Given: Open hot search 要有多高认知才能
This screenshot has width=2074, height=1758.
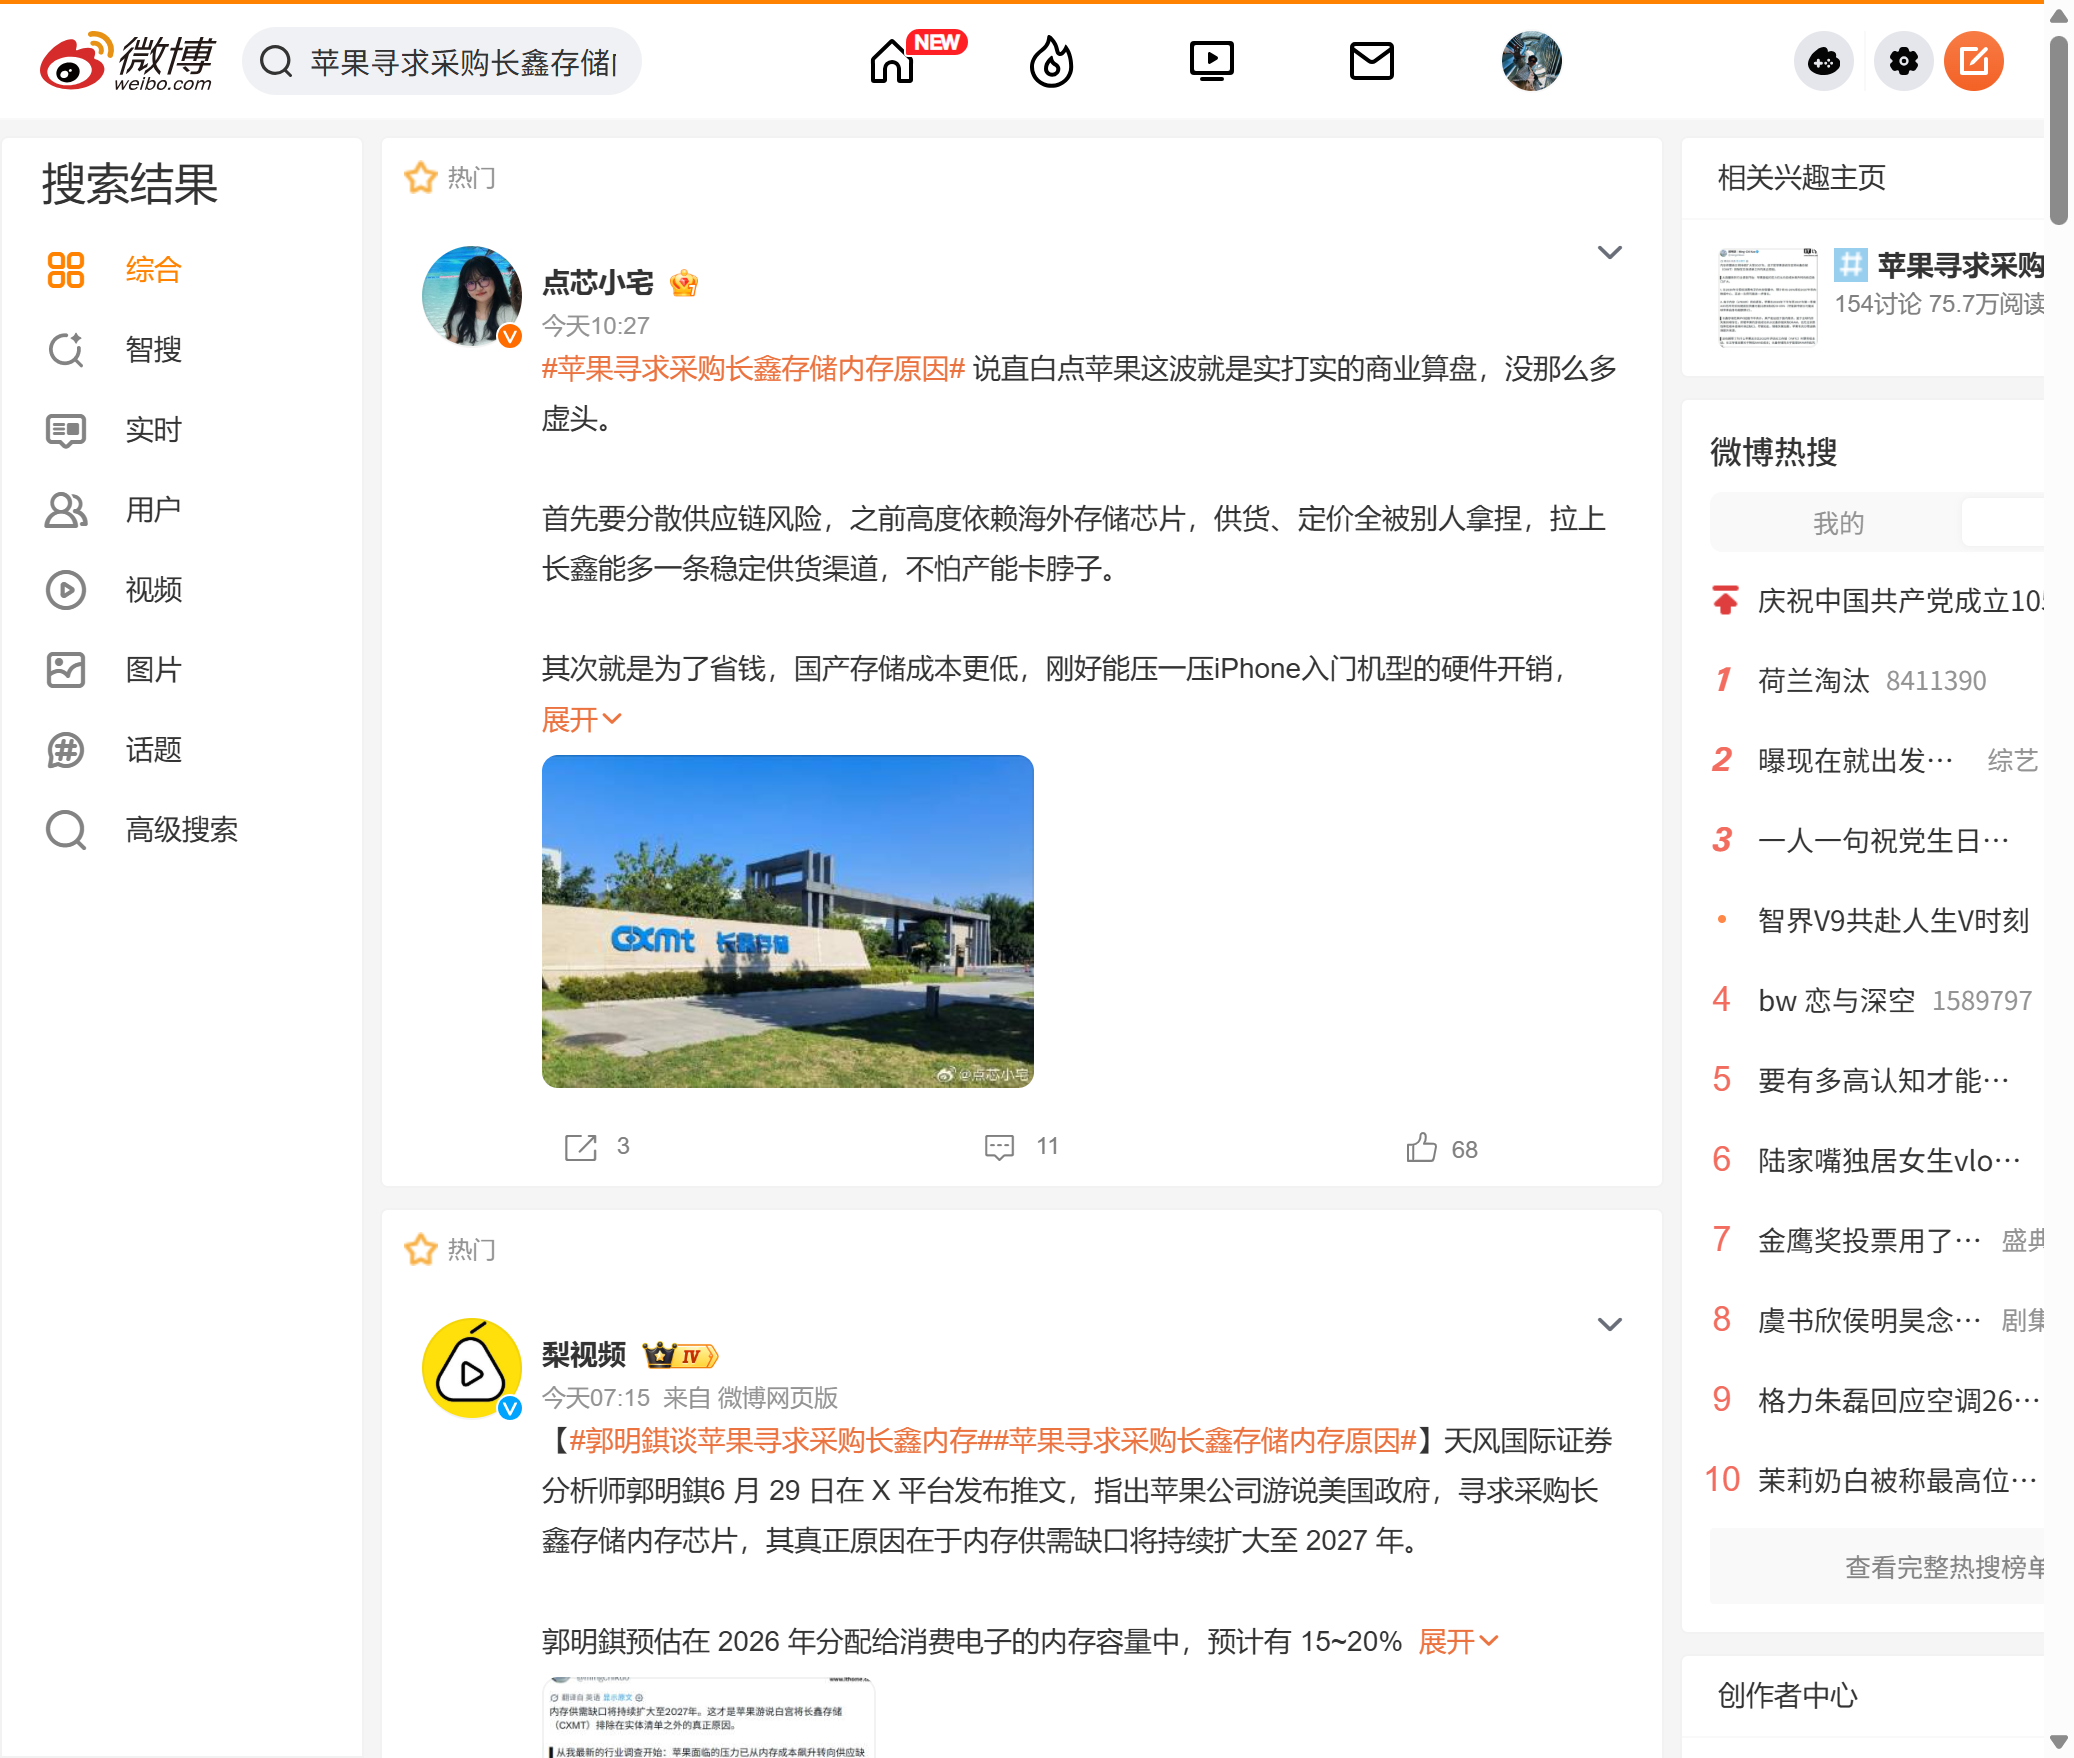Looking at the screenshot, I should (x=1883, y=1081).
